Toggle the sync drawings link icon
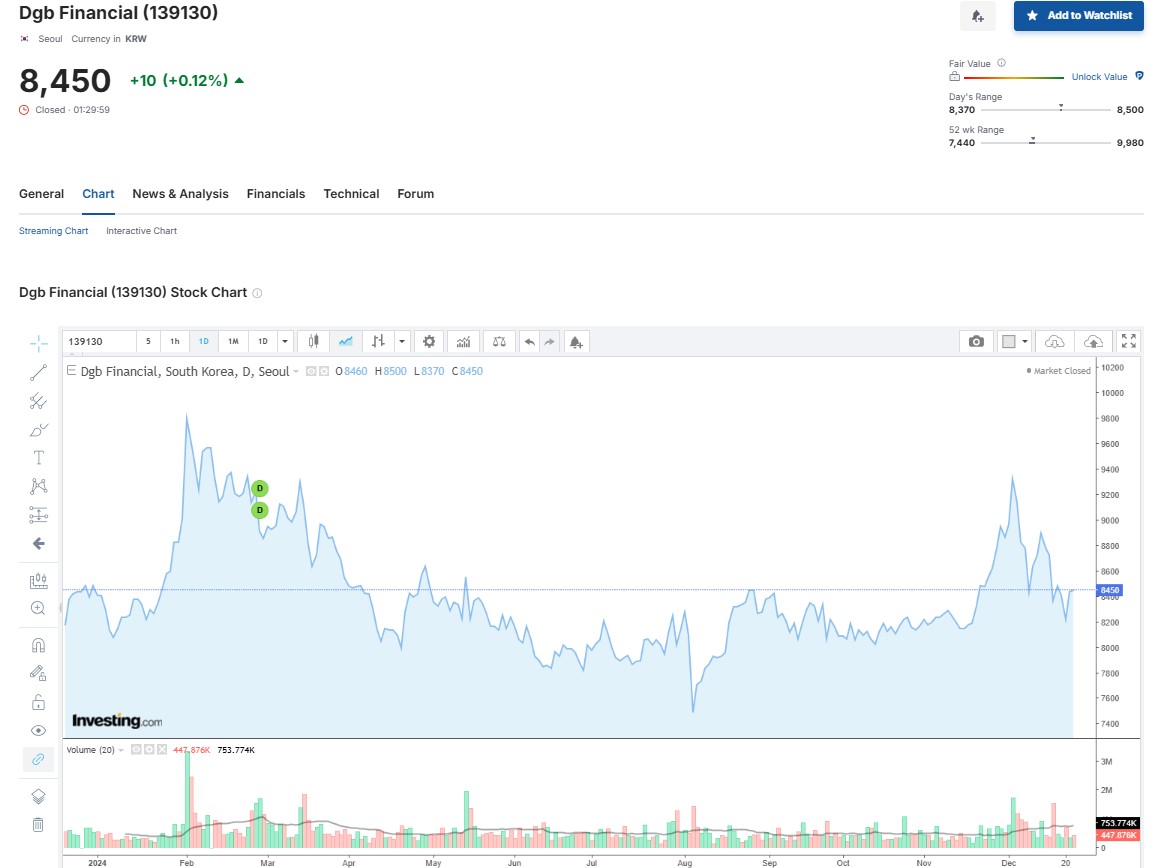Screen dimensions: 1161x868 39,759
